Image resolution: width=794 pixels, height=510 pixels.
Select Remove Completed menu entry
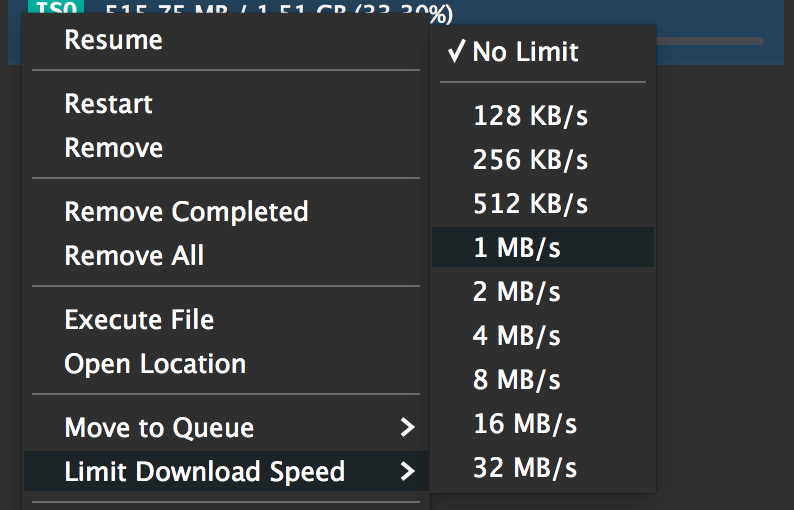[186, 212]
